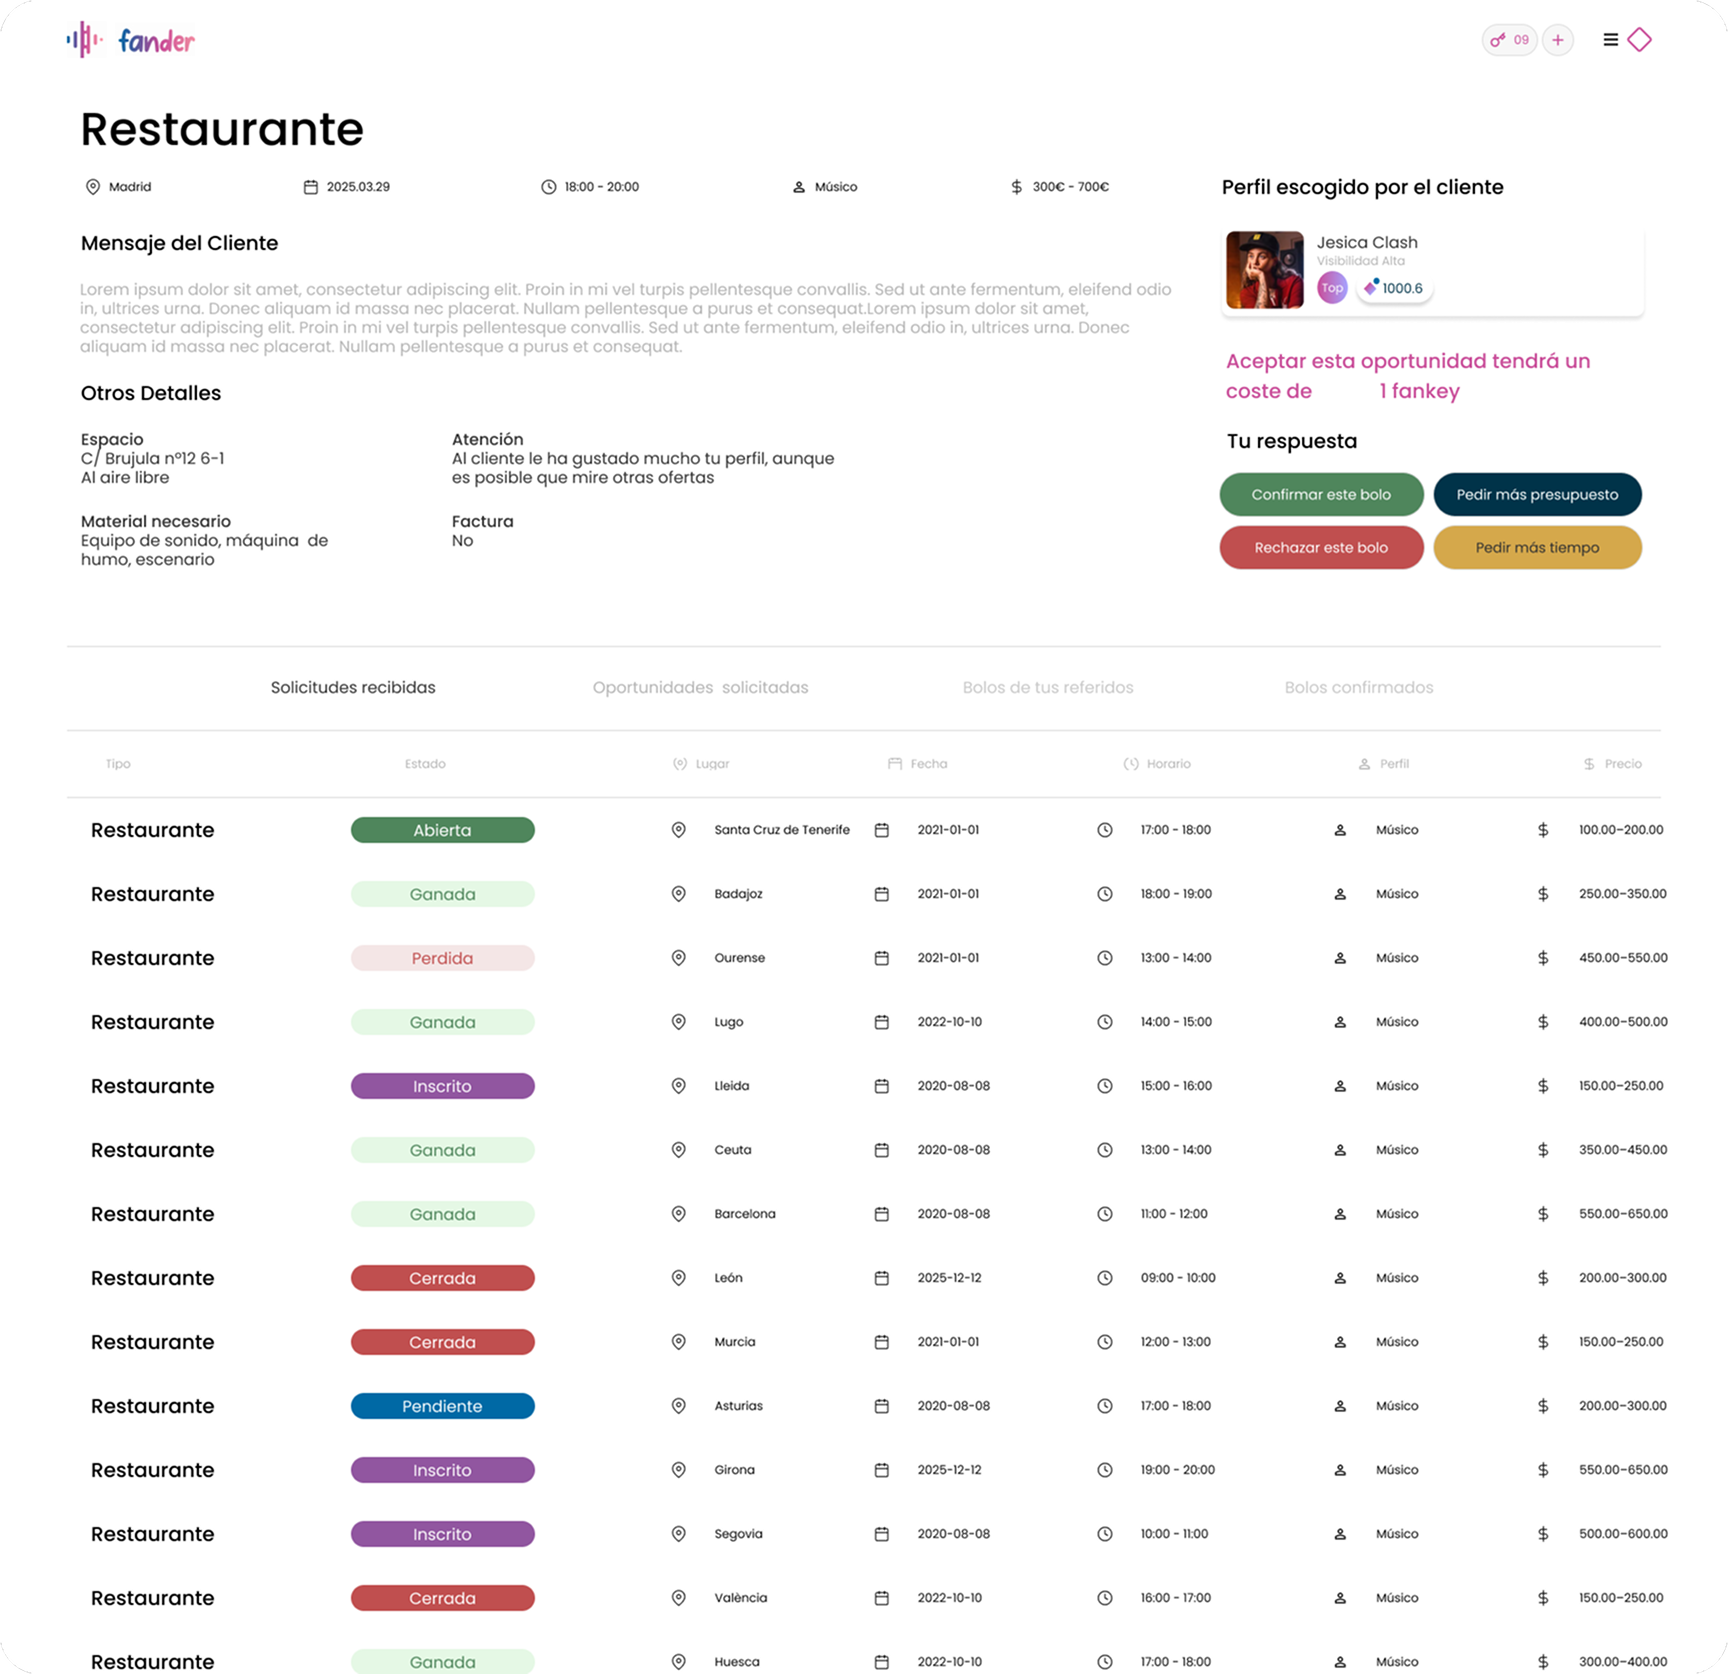
Task: Open the Precio column filter
Action: [1612, 763]
